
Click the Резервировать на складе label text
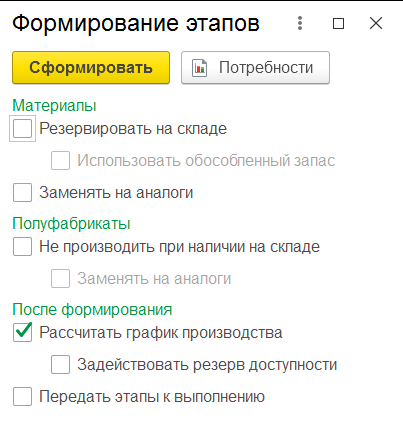133,129
